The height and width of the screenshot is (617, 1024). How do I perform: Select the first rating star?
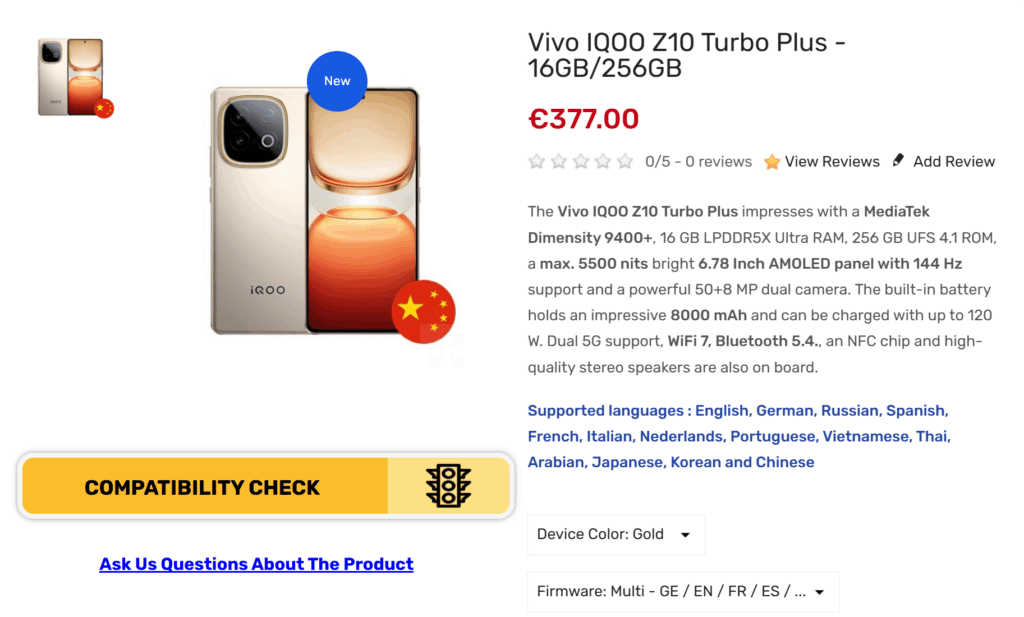coord(537,162)
